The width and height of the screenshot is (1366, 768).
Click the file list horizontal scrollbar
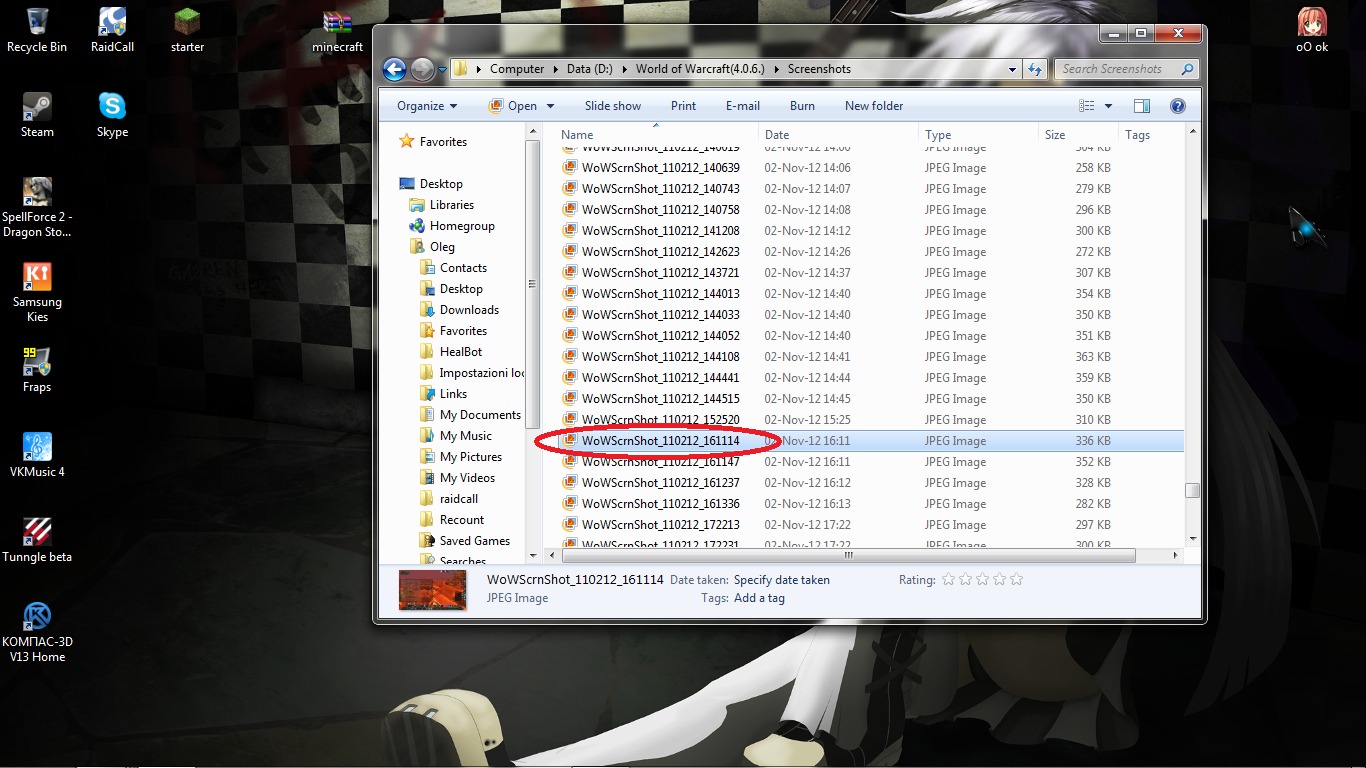849,556
